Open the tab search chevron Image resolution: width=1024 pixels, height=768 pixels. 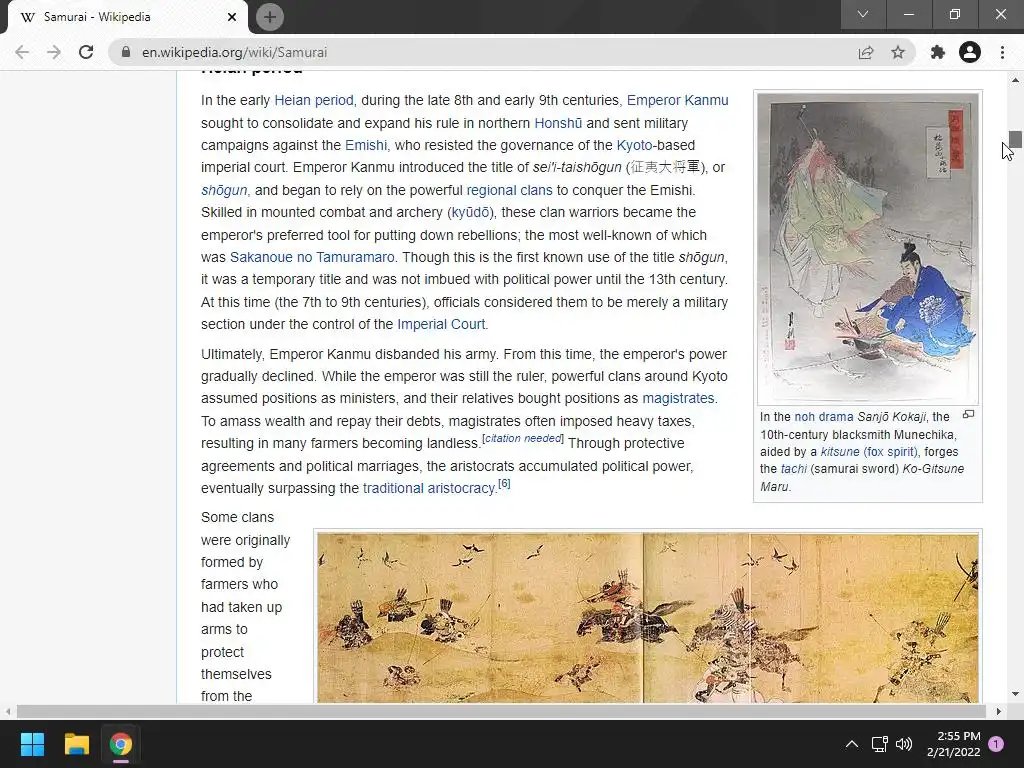click(863, 14)
